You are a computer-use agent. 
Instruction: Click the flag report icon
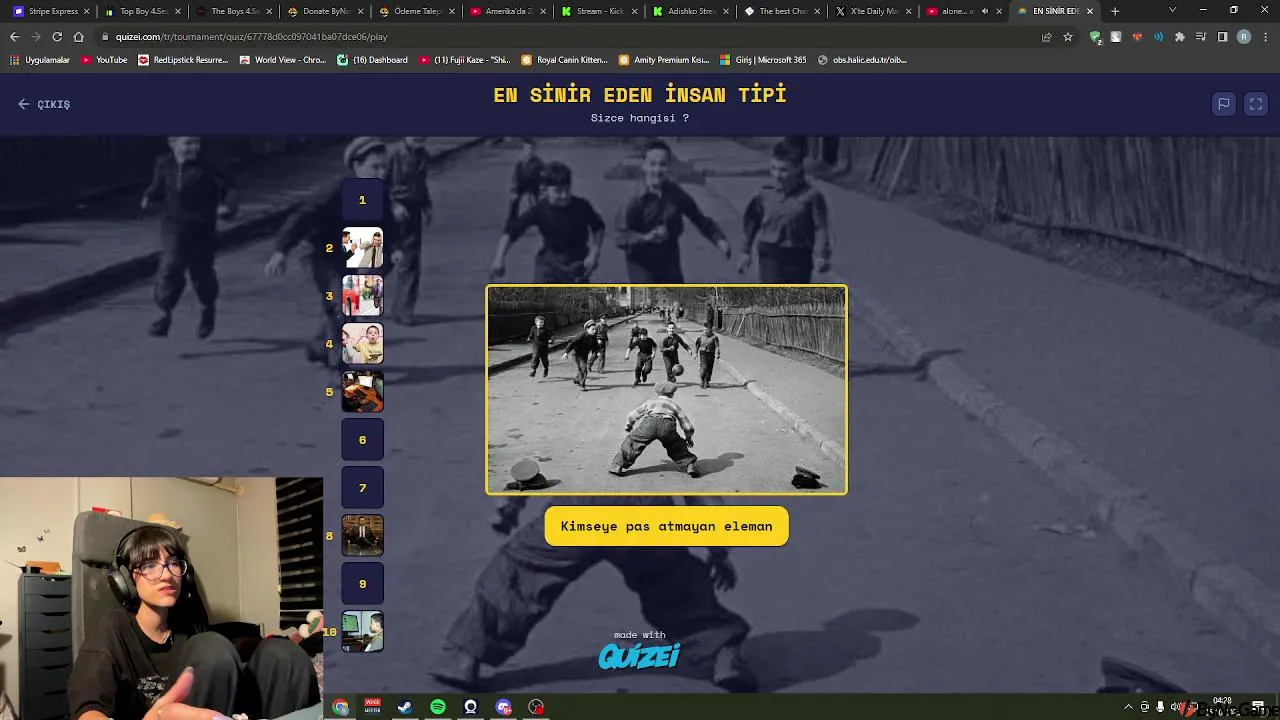(1223, 104)
